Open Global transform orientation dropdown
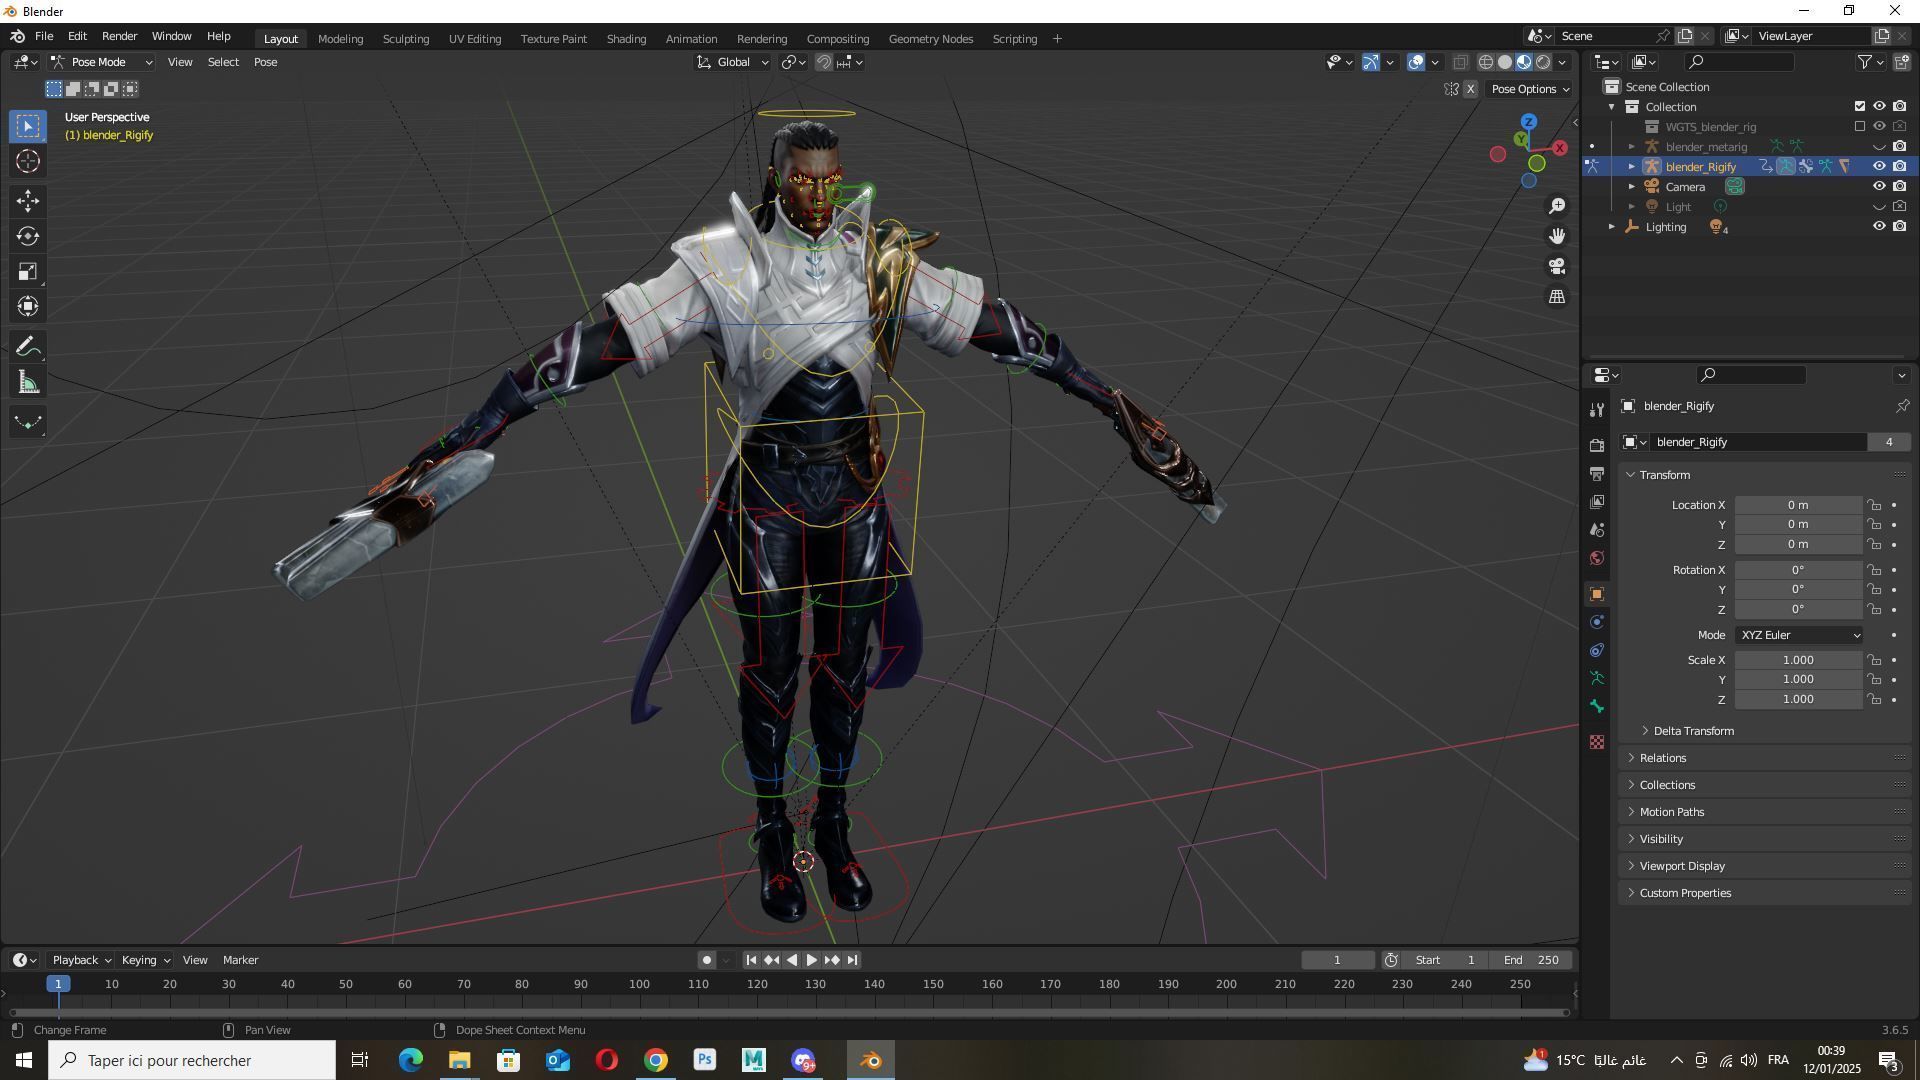The image size is (1920, 1080). (733, 62)
